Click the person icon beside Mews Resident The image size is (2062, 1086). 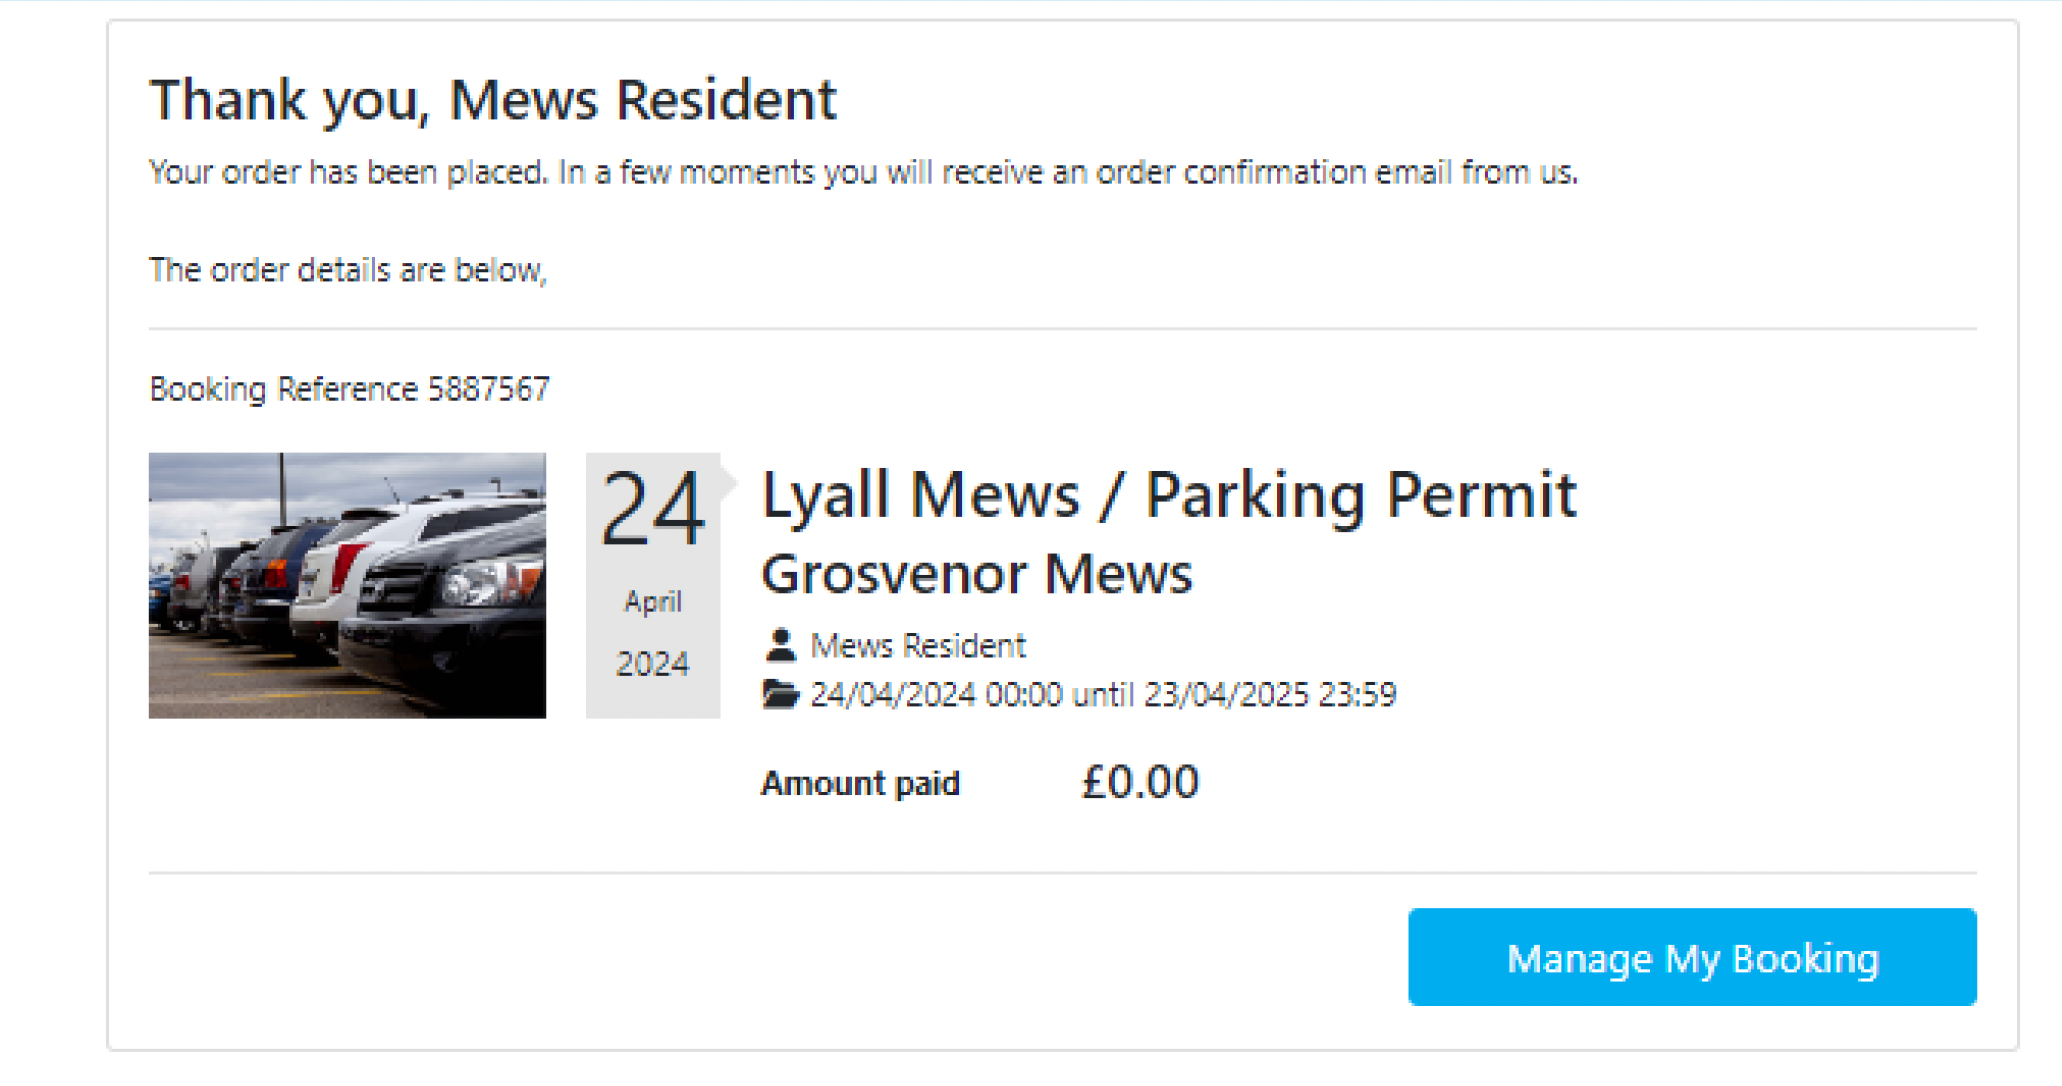[x=780, y=645]
